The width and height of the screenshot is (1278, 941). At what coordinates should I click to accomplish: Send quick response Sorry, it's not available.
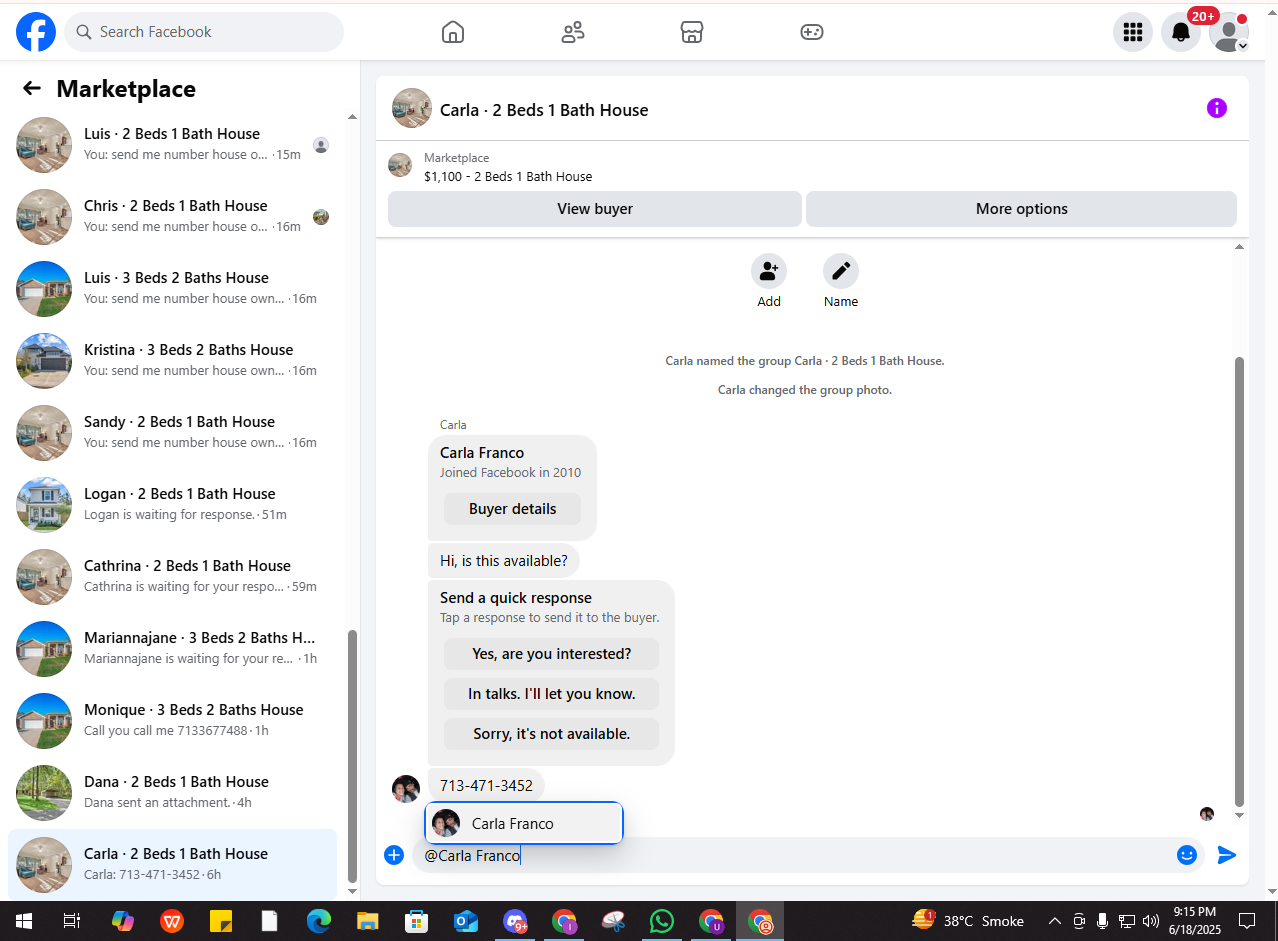(x=551, y=734)
